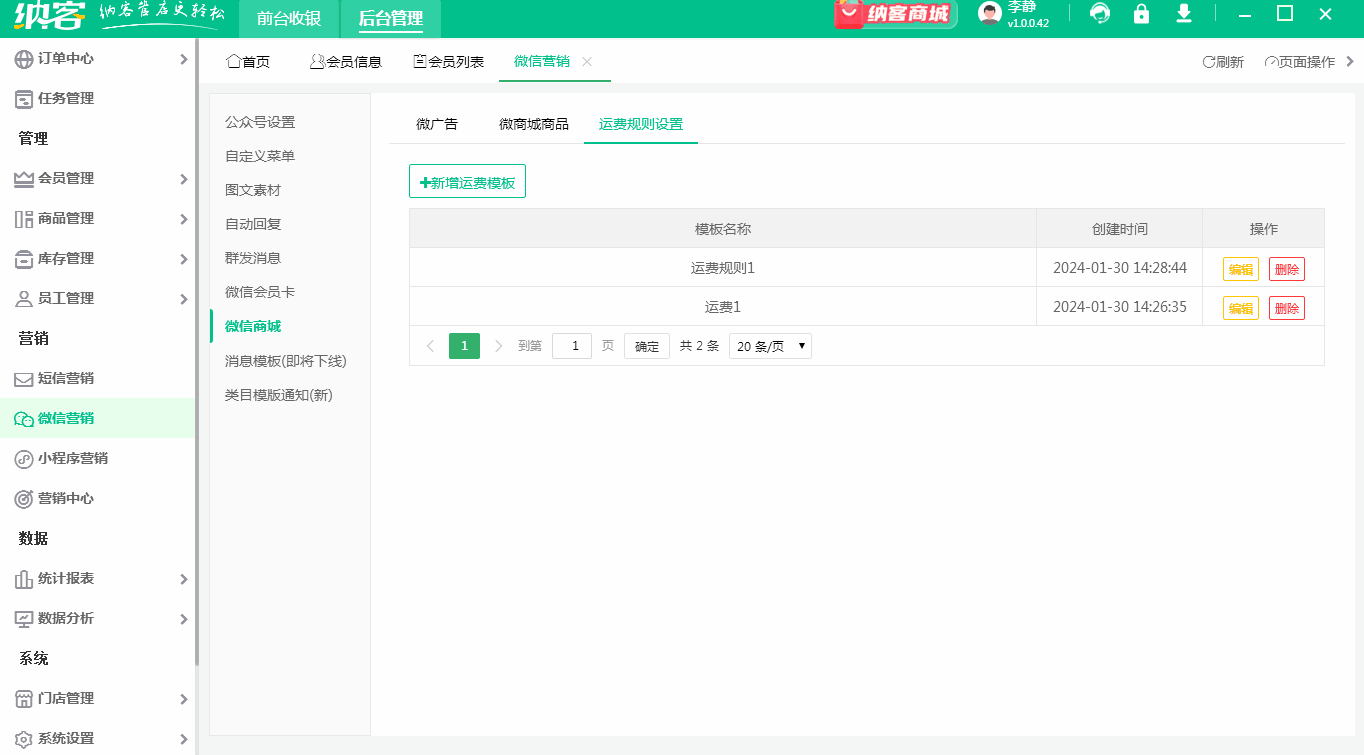Select 小程序营销 in the sidebar
The width and height of the screenshot is (1364, 755).
click(x=70, y=458)
